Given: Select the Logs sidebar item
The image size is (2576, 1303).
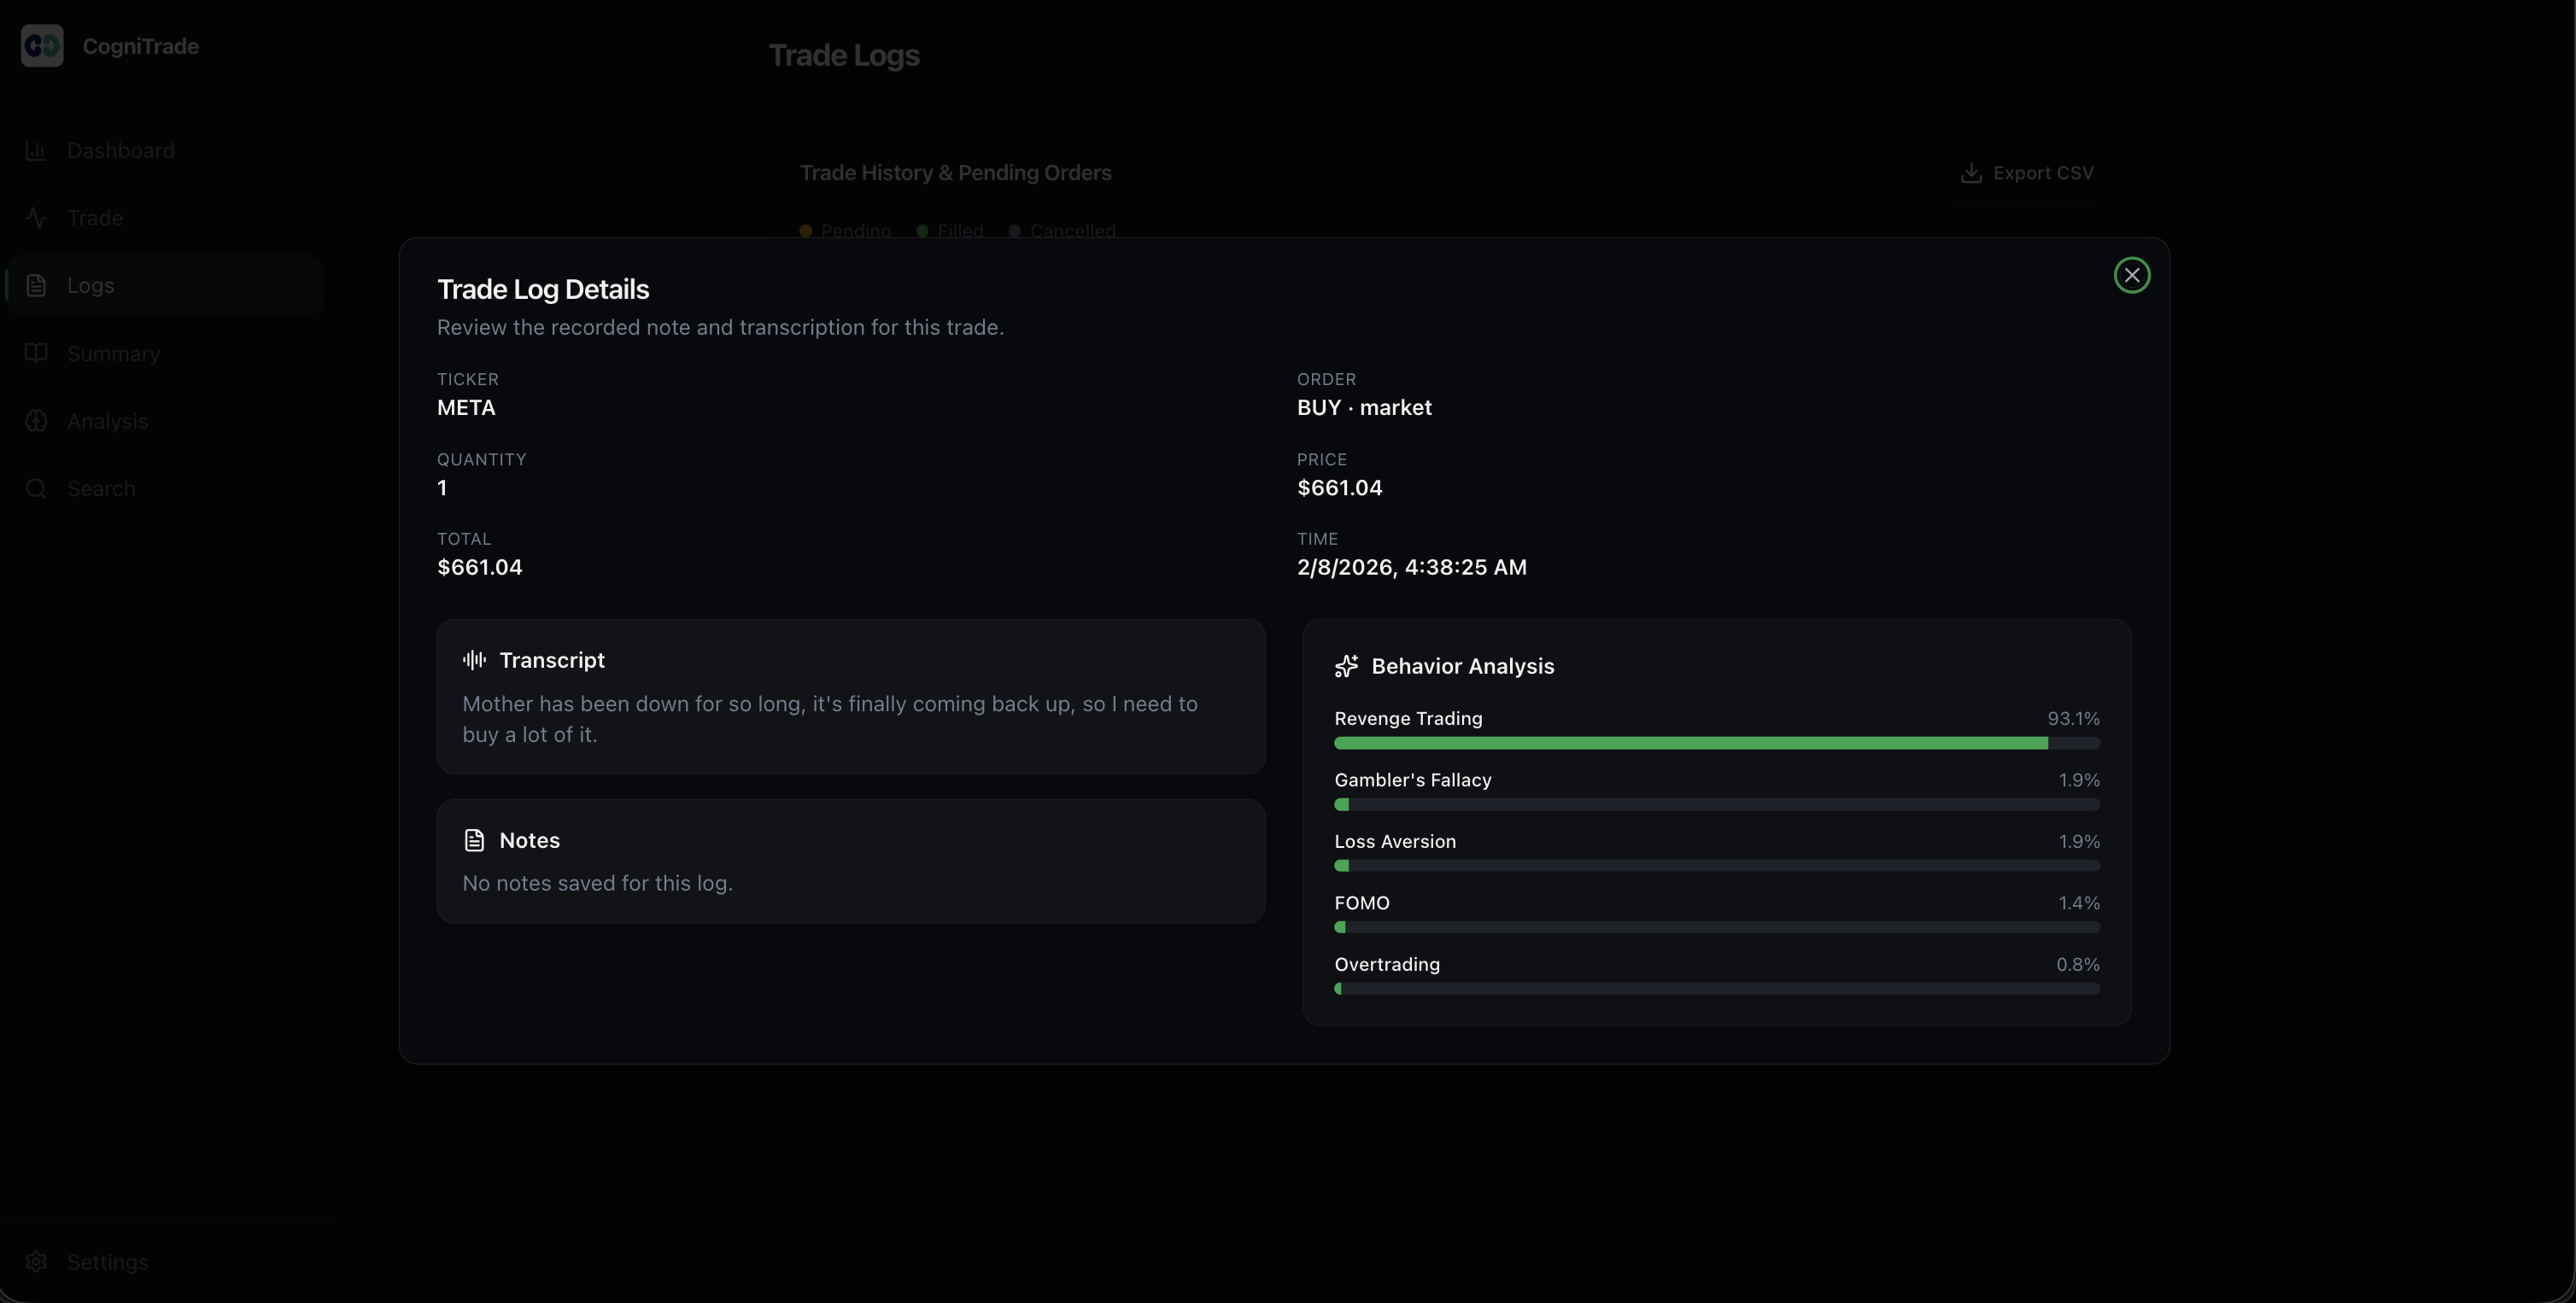Looking at the screenshot, I should pos(90,286).
